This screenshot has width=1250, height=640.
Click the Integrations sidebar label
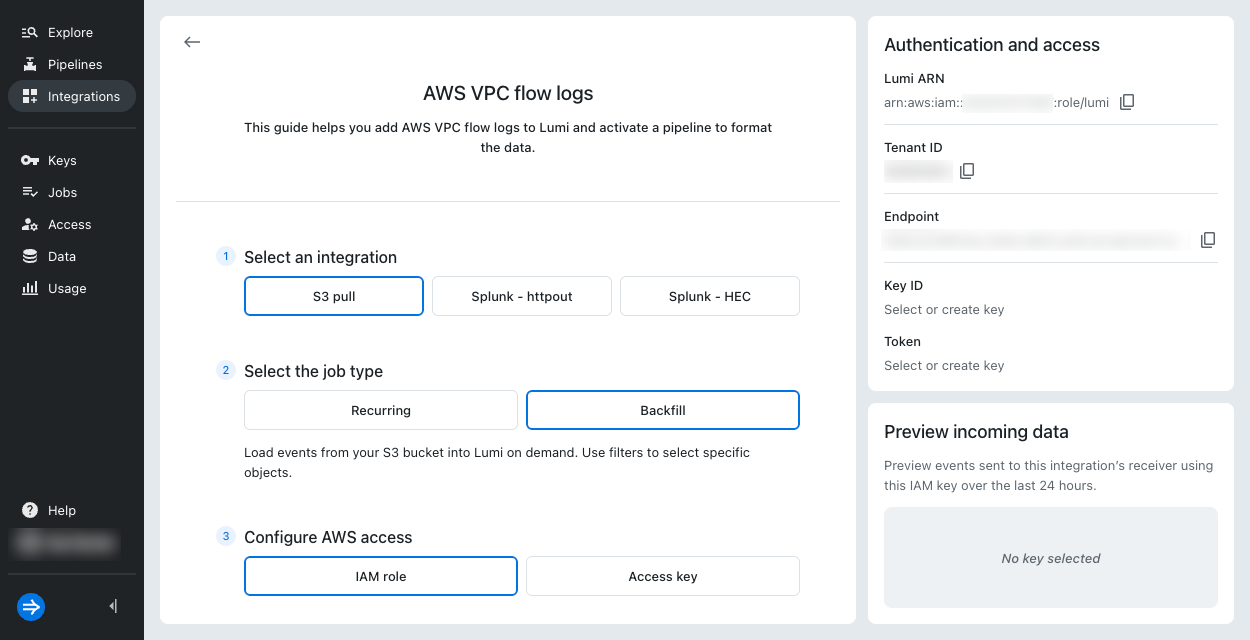tap(84, 96)
